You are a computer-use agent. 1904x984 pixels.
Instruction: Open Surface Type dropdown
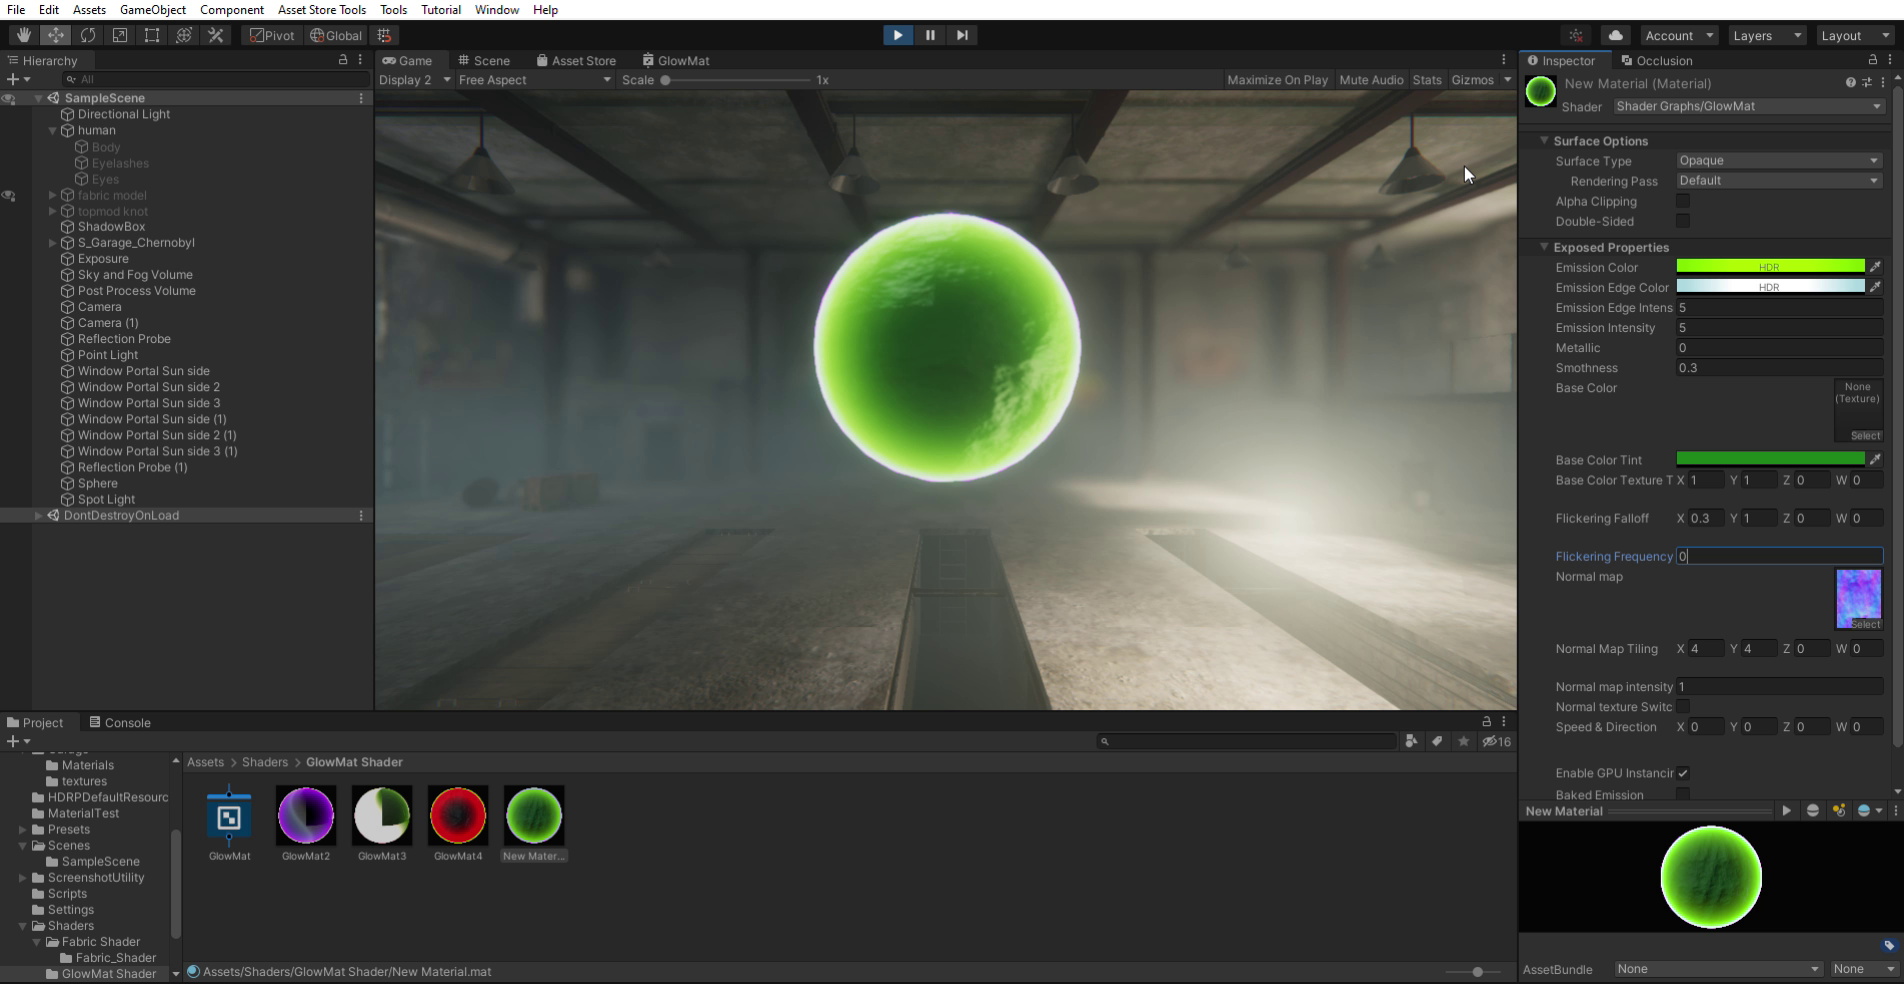pyautogui.click(x=1780, y=160)
